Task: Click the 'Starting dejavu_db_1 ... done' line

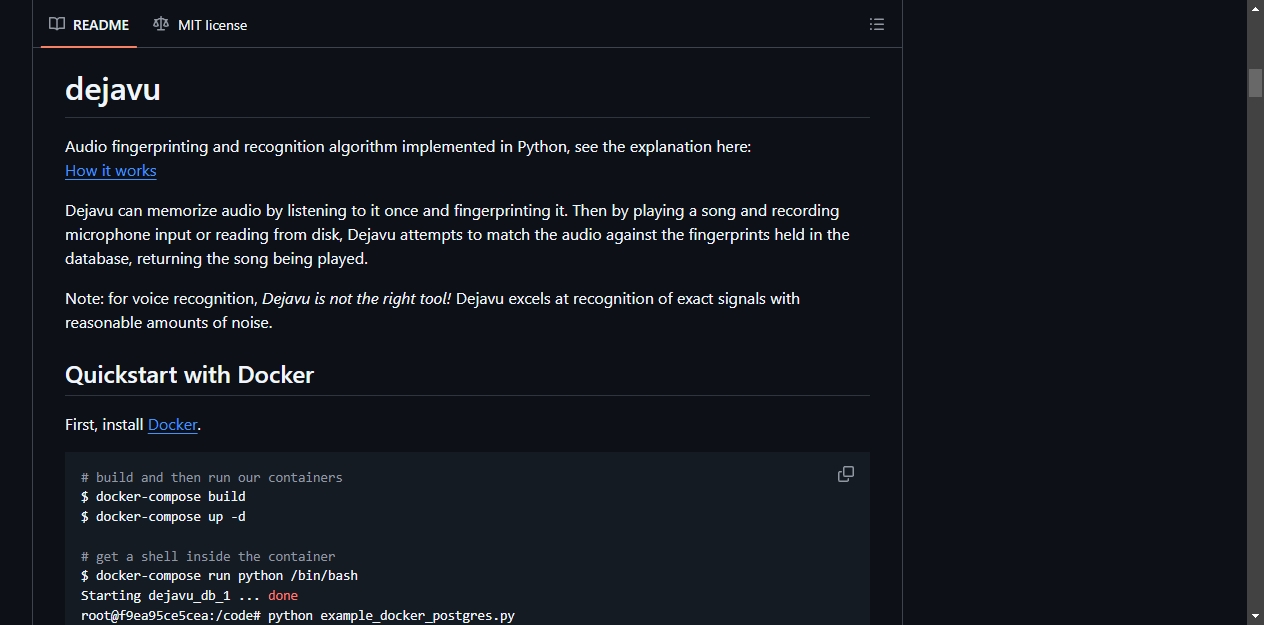Action: [189, 595]
